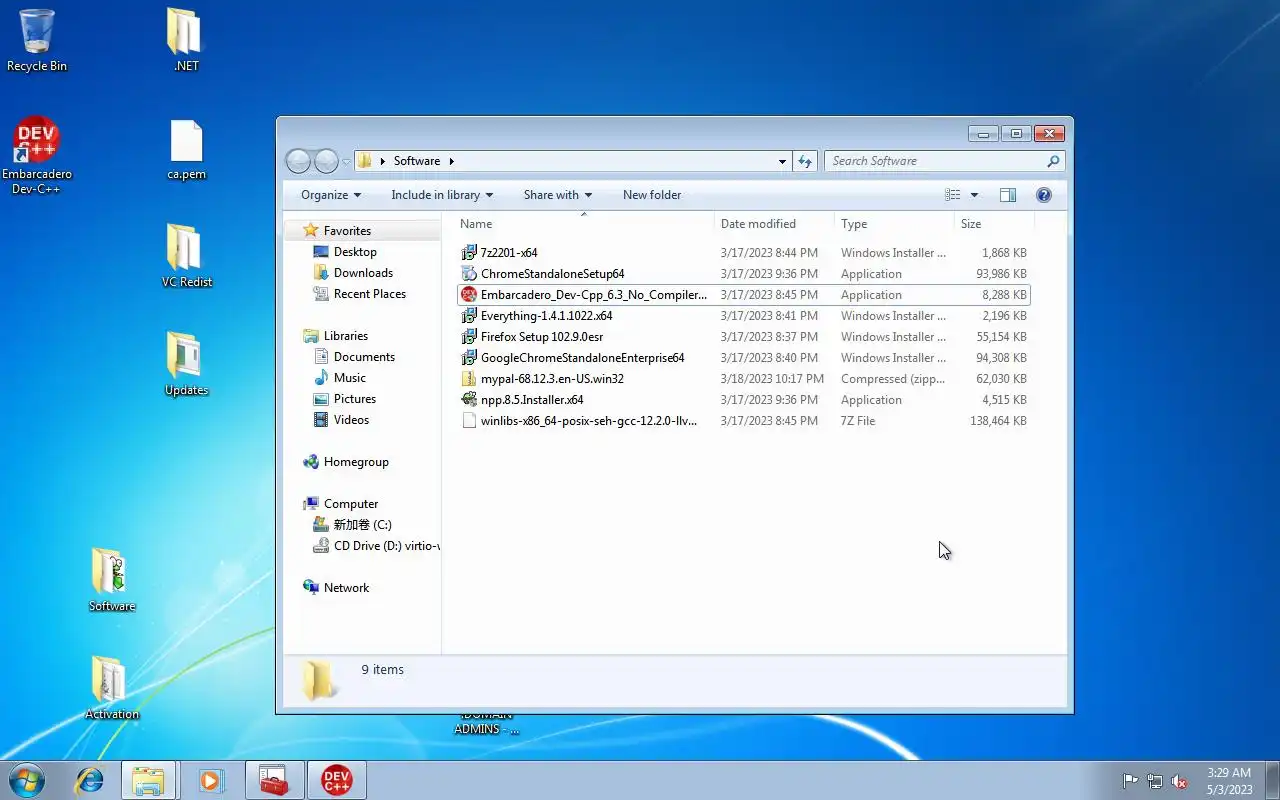Sort by the Type column header
The image size is (1280, 800).
[x=895, y=224]
